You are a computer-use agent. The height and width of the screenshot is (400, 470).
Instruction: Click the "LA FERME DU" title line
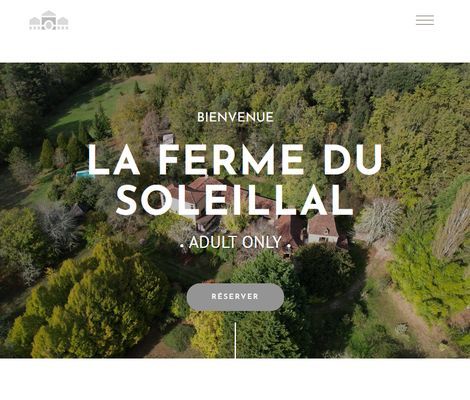[235, 161]
